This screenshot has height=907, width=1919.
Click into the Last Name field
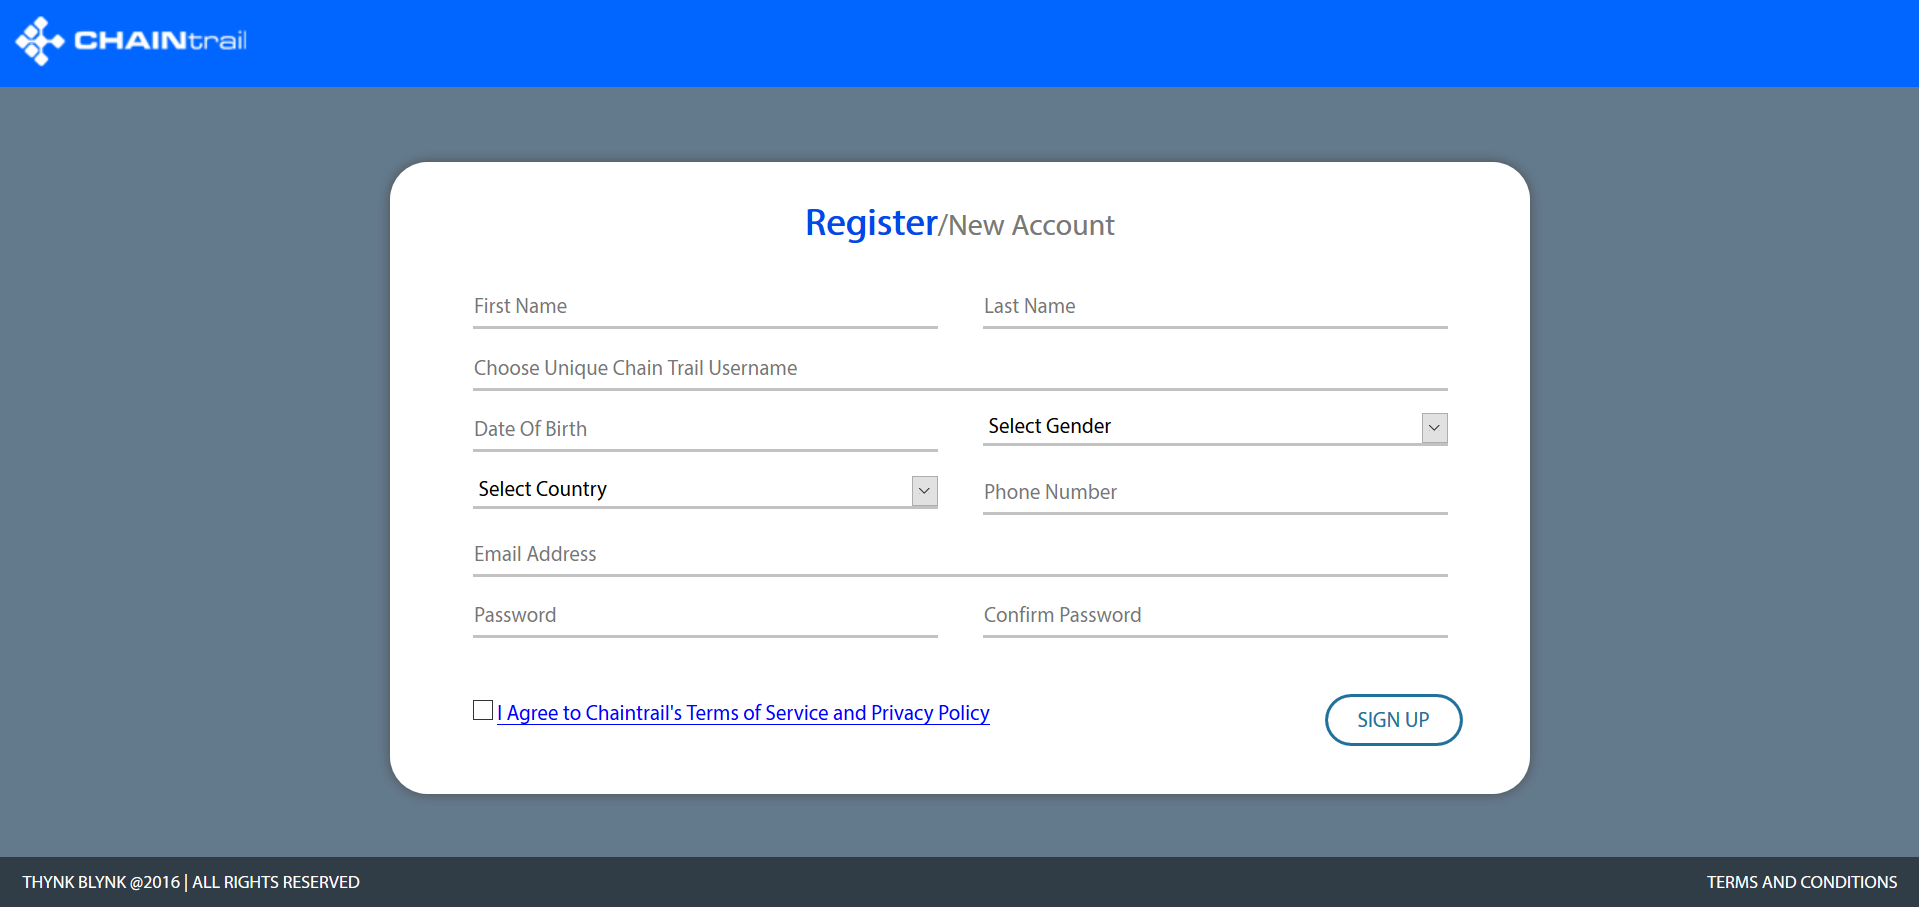[1214, 307]
